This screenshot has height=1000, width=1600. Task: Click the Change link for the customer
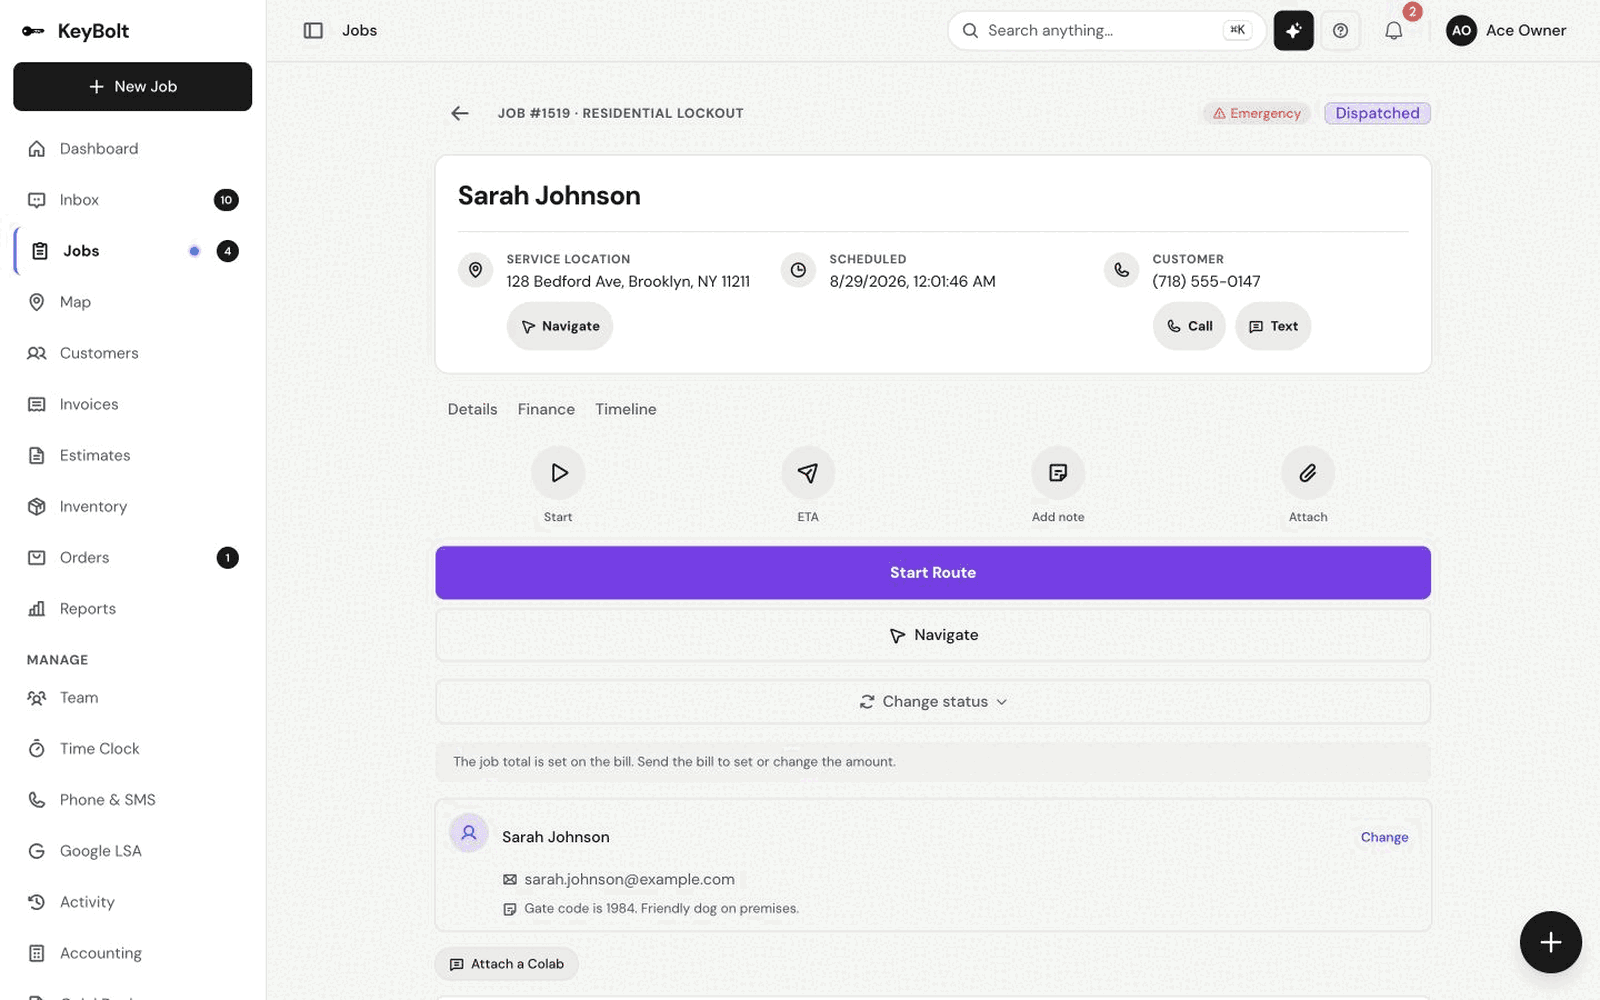[1384, 837]
